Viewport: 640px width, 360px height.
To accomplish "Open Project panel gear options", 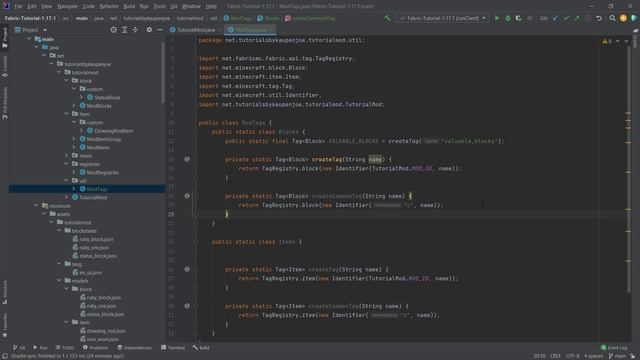I will point(149,30).
